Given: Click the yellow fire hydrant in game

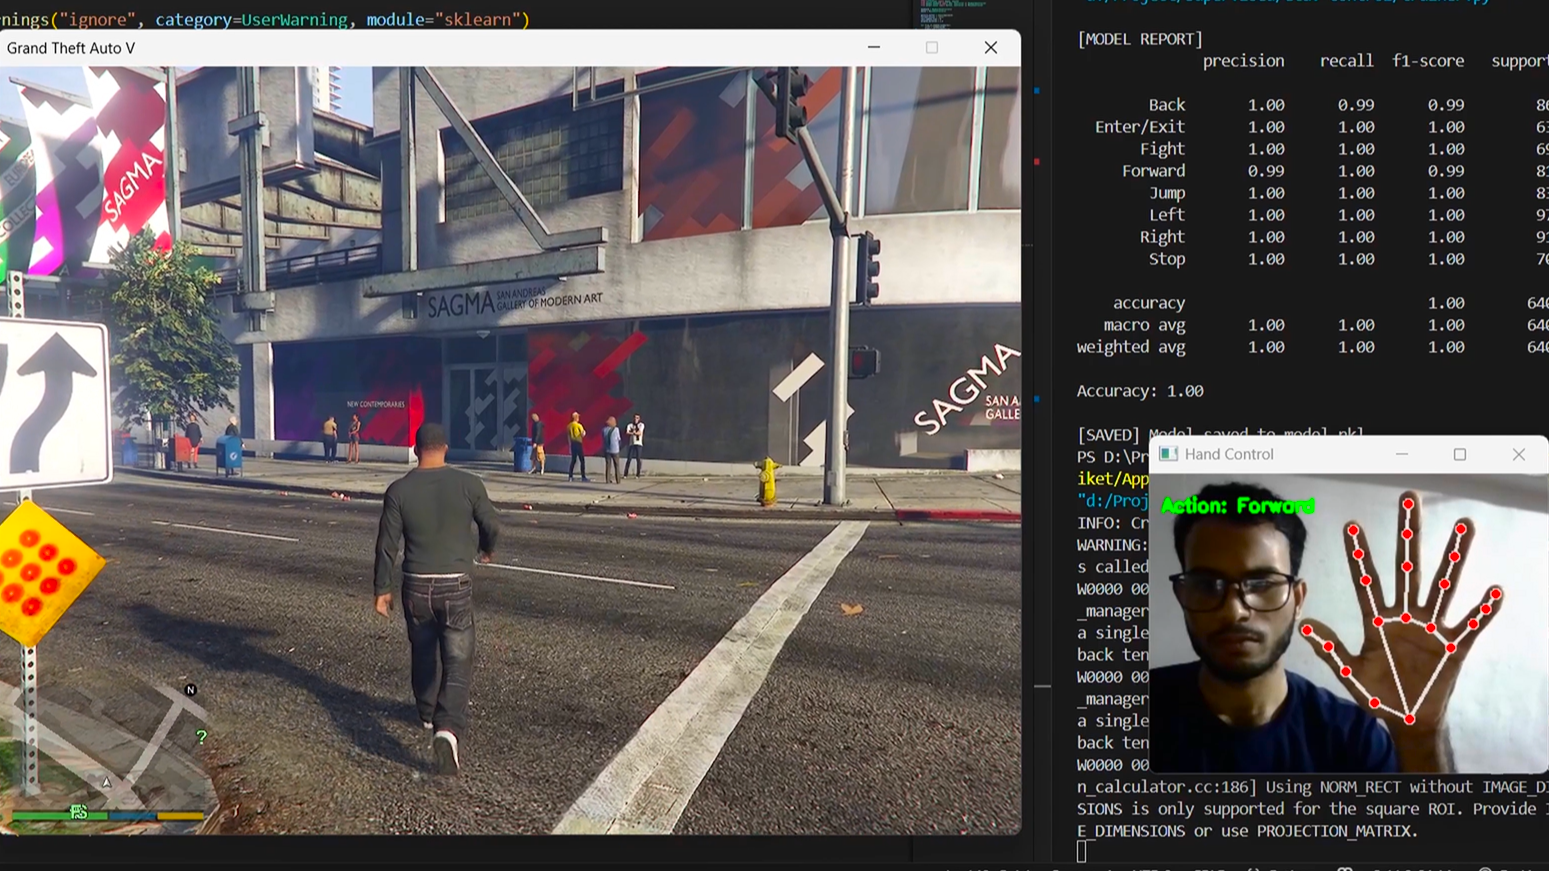Looking at the screenshot, I should pos(767,481).
